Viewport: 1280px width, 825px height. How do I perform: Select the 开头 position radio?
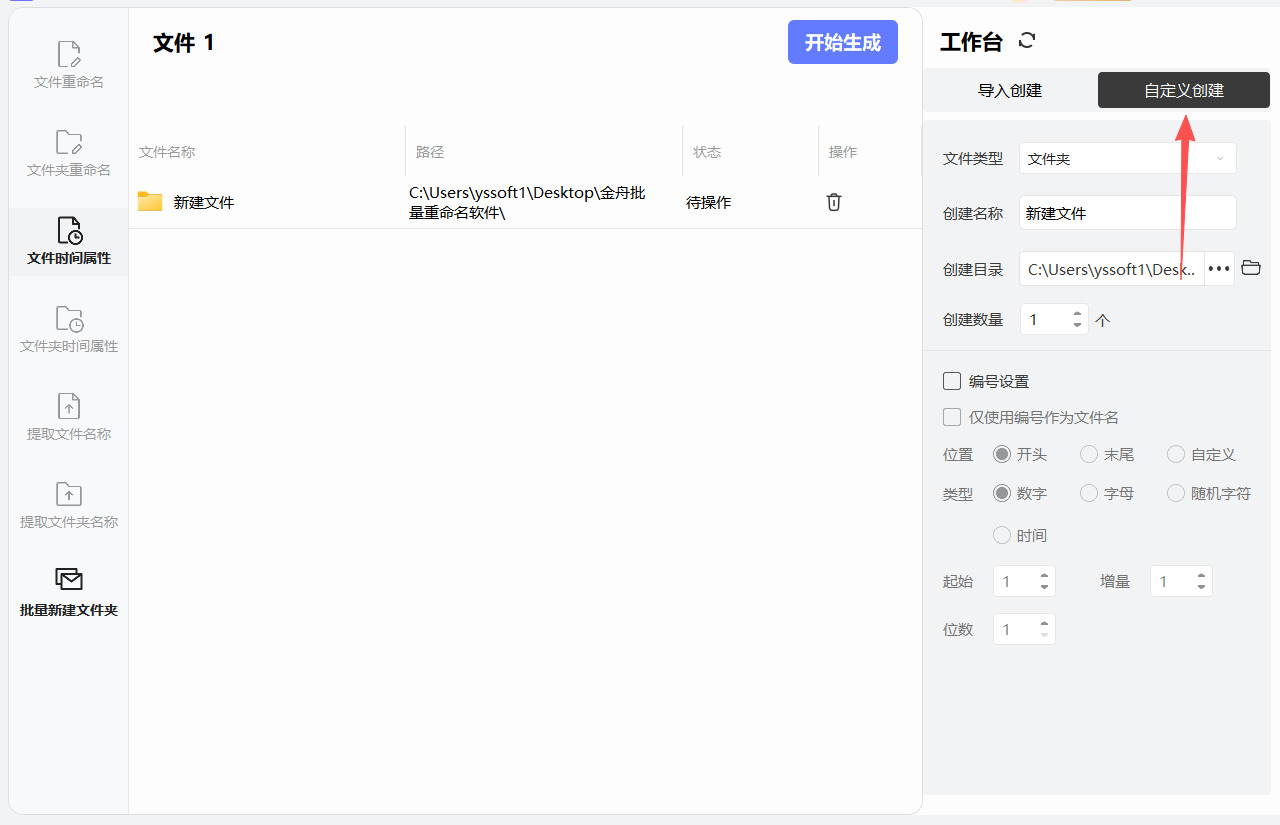tap(1002, 454)
